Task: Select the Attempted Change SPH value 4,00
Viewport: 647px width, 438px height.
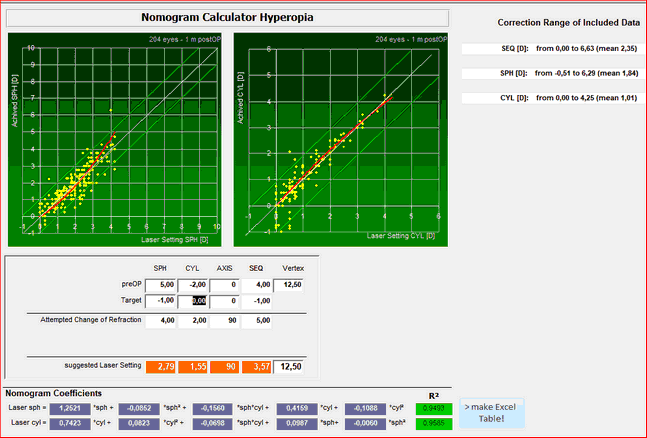Action: (x=160, y=321)
